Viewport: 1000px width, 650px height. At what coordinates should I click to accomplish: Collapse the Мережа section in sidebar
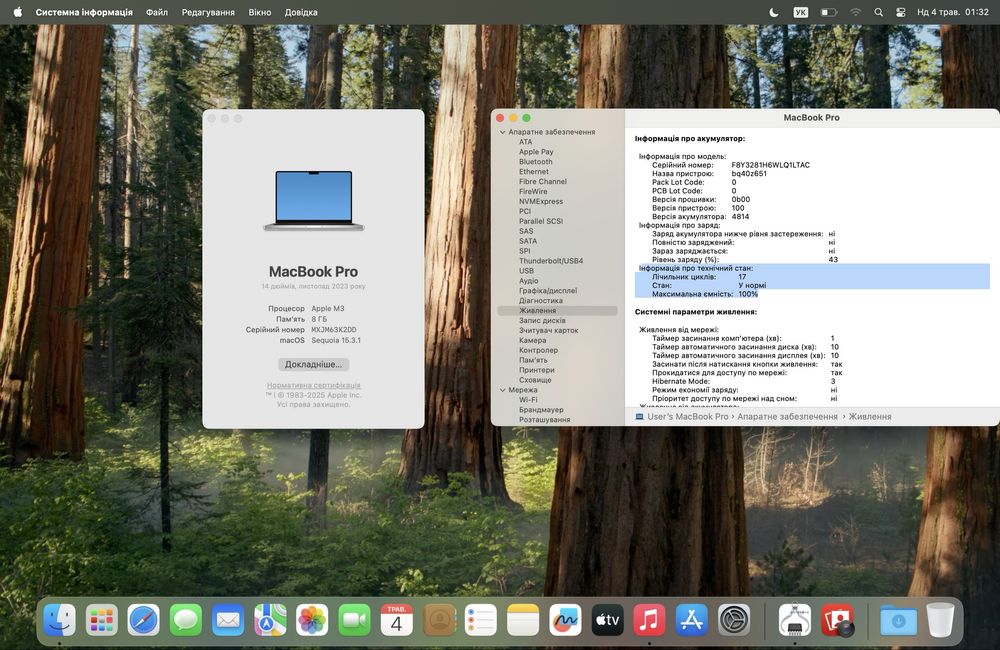point(503,390)
